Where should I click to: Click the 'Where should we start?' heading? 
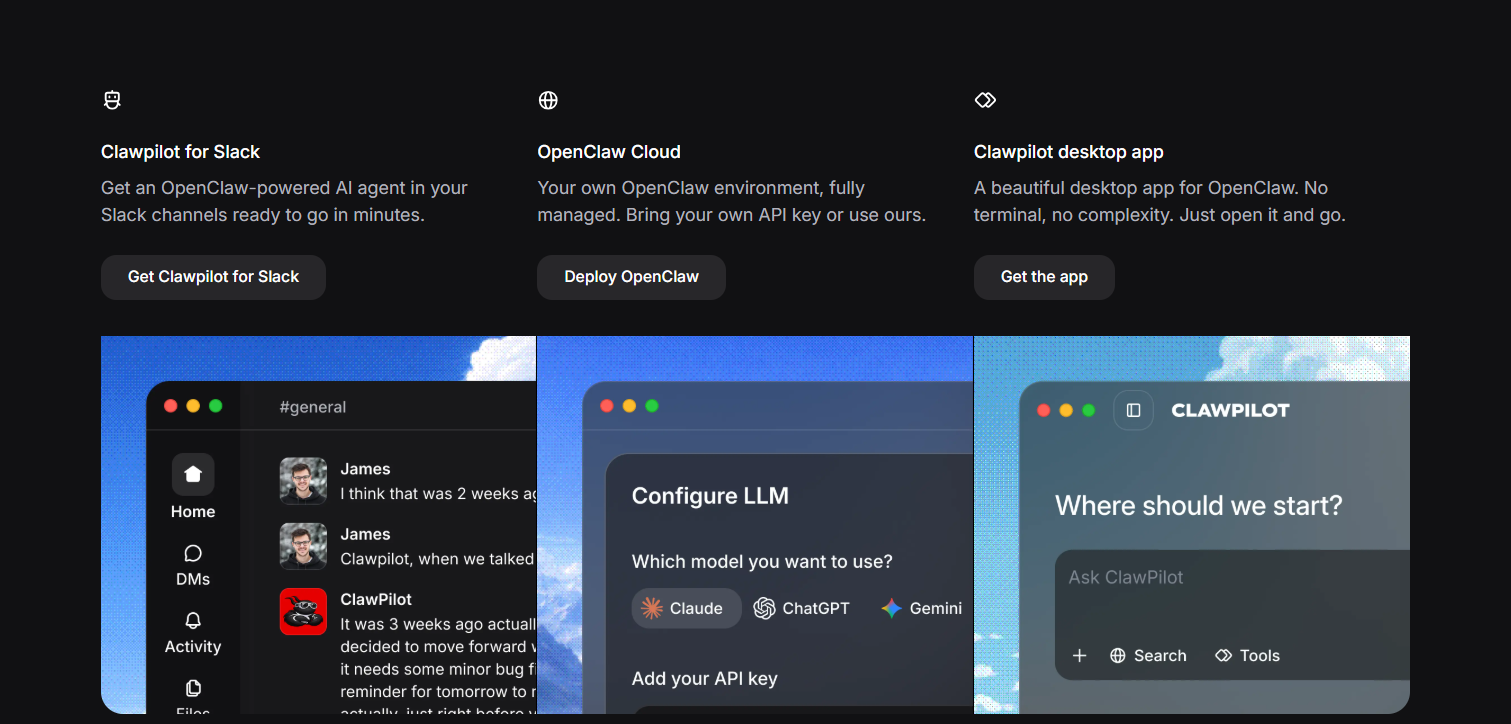click(x=1199, y=505)
